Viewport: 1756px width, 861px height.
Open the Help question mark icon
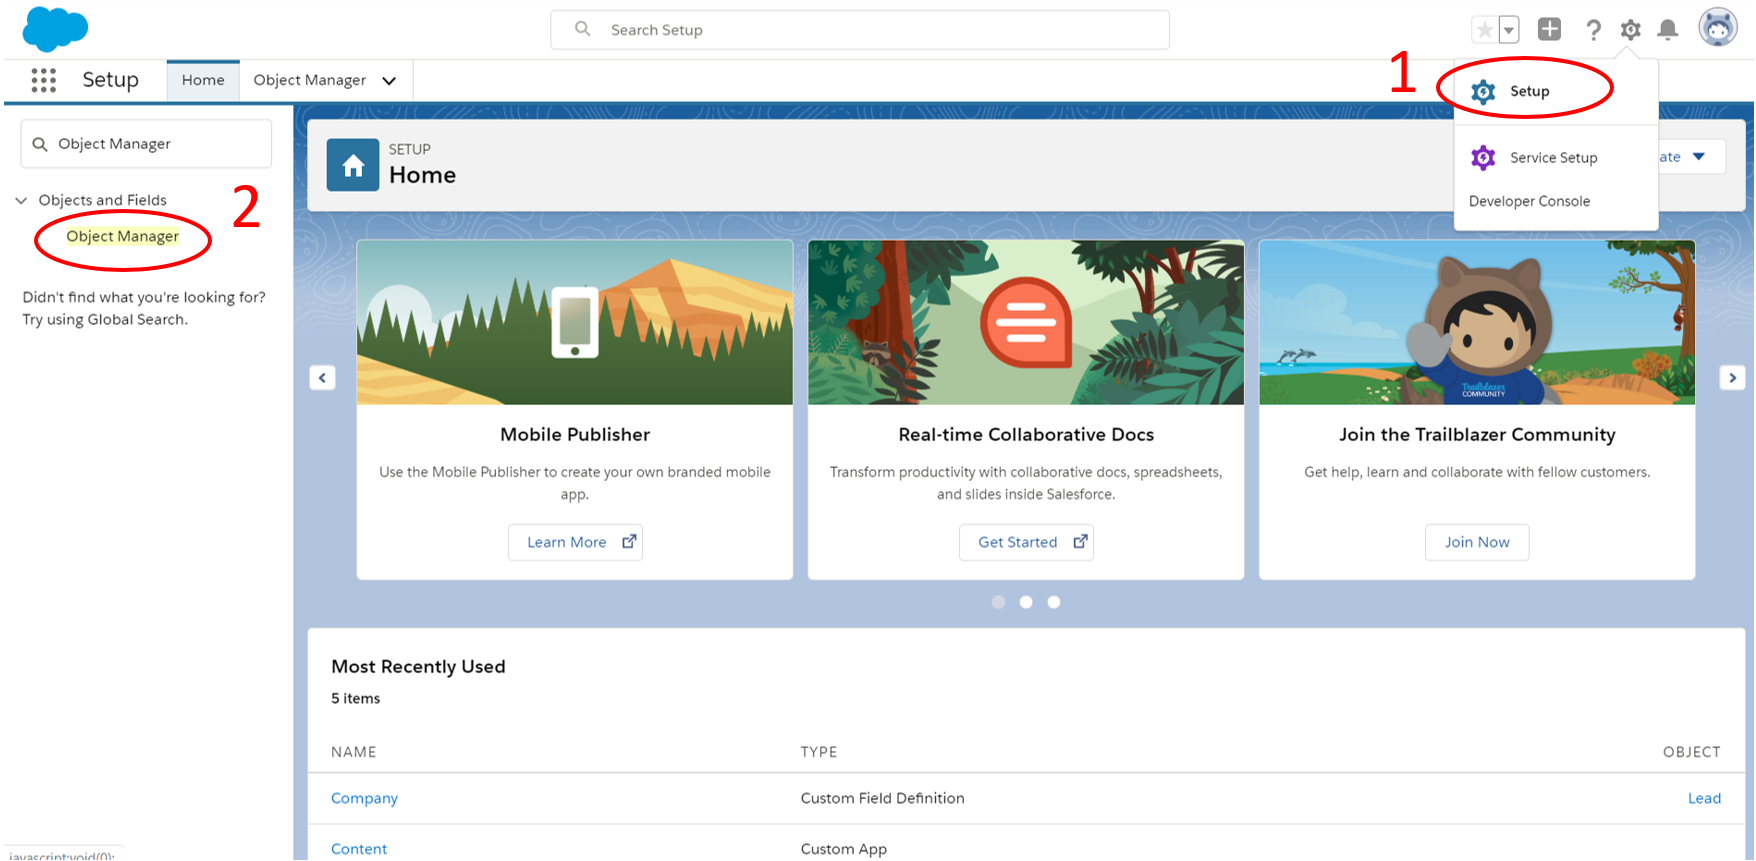coord(1593,30)
